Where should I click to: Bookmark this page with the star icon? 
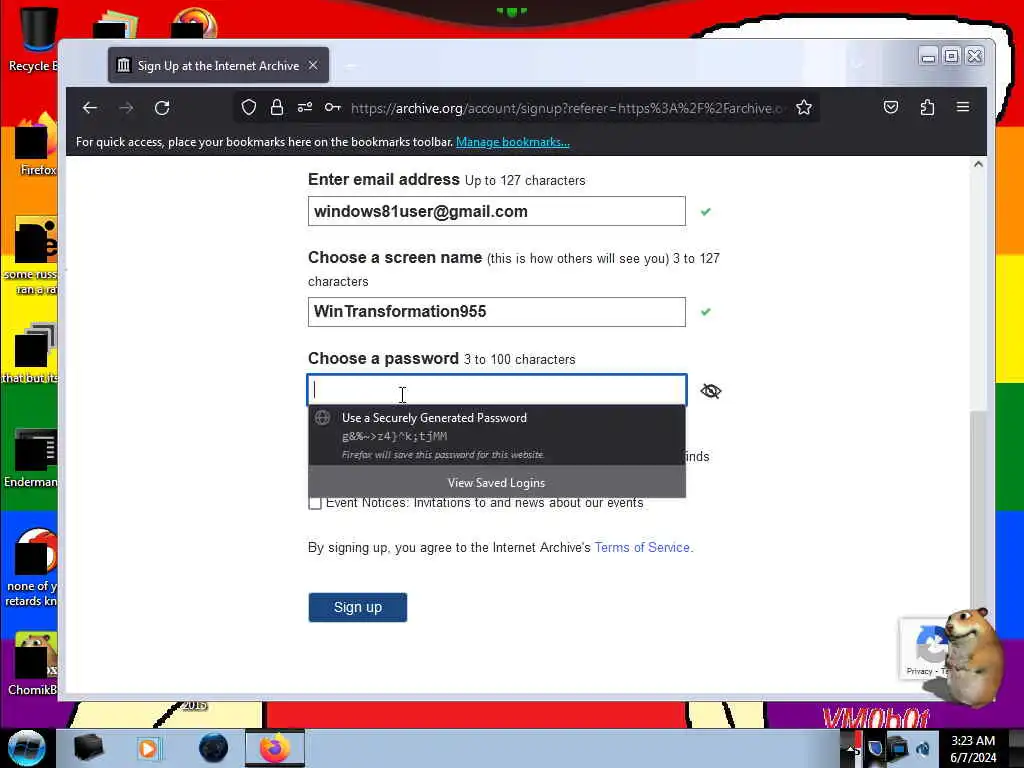(804, 107)
